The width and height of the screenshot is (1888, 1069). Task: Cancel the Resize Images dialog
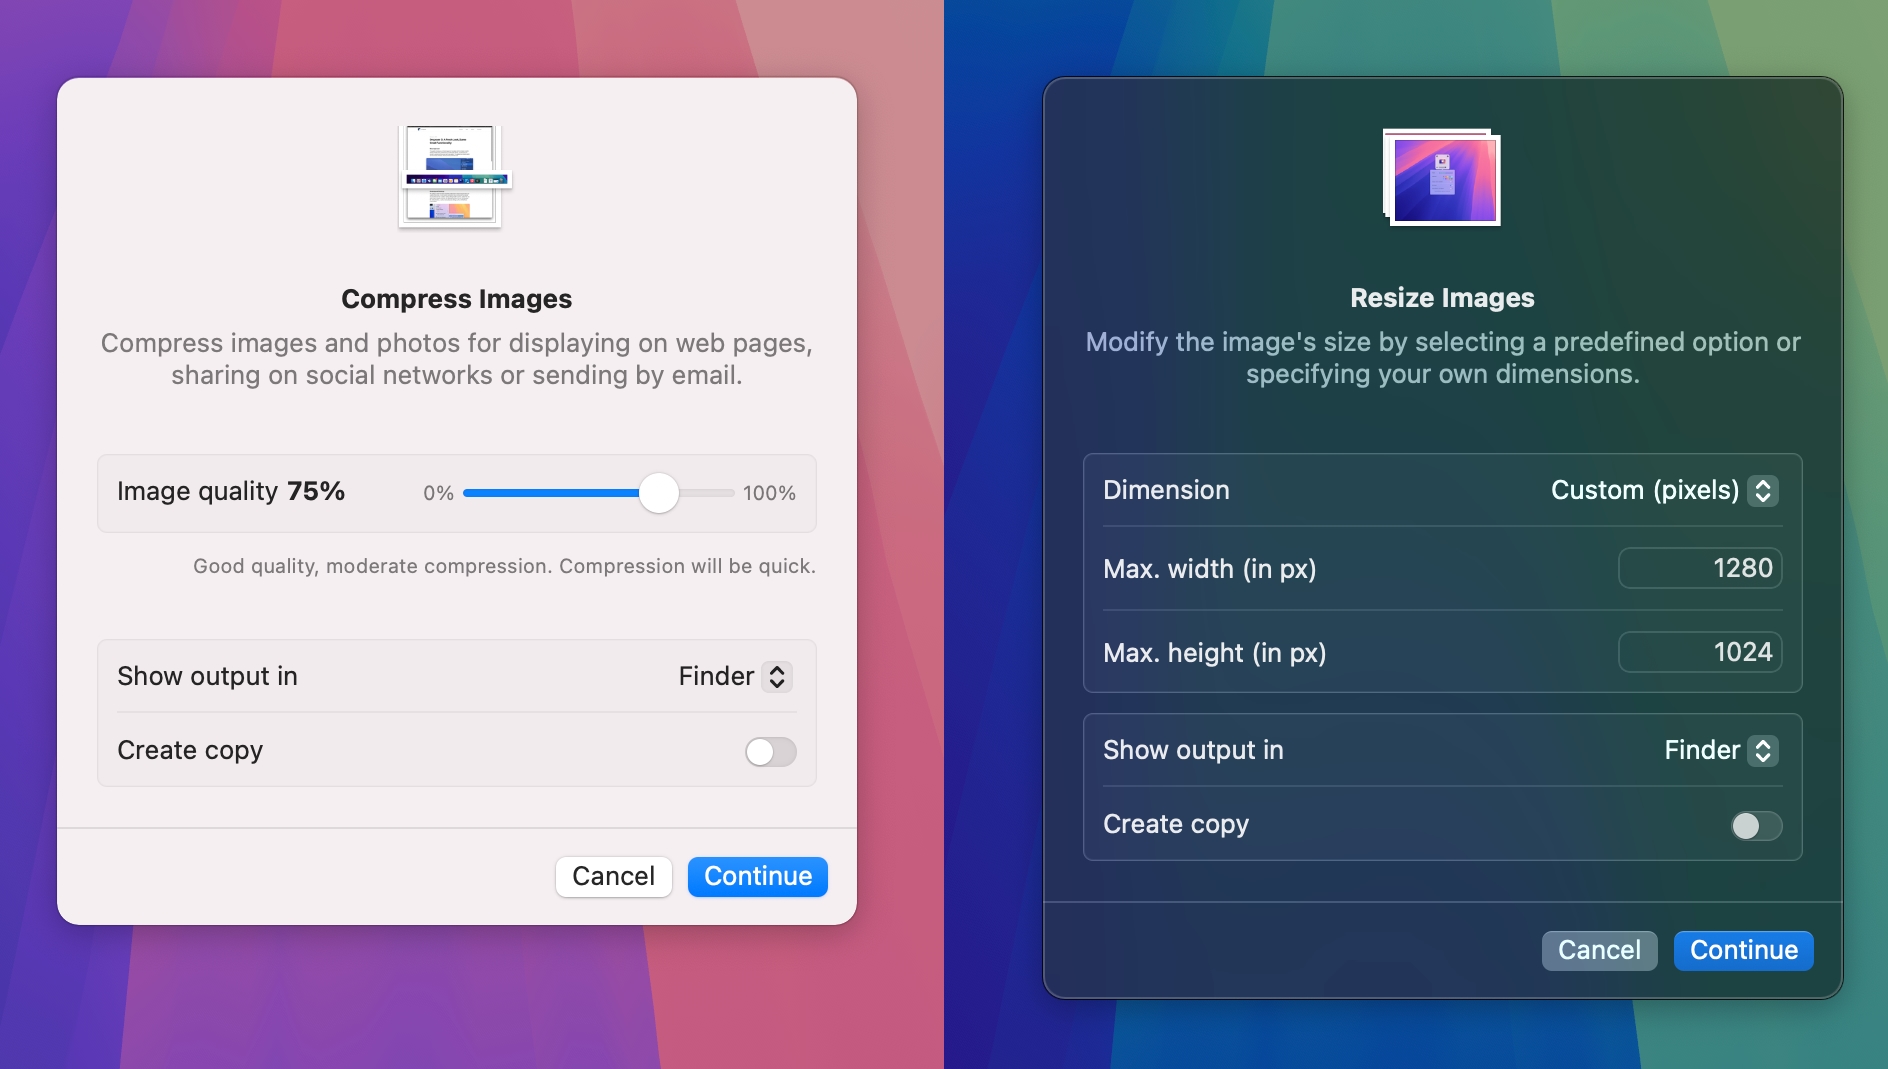click(1599, 950)
